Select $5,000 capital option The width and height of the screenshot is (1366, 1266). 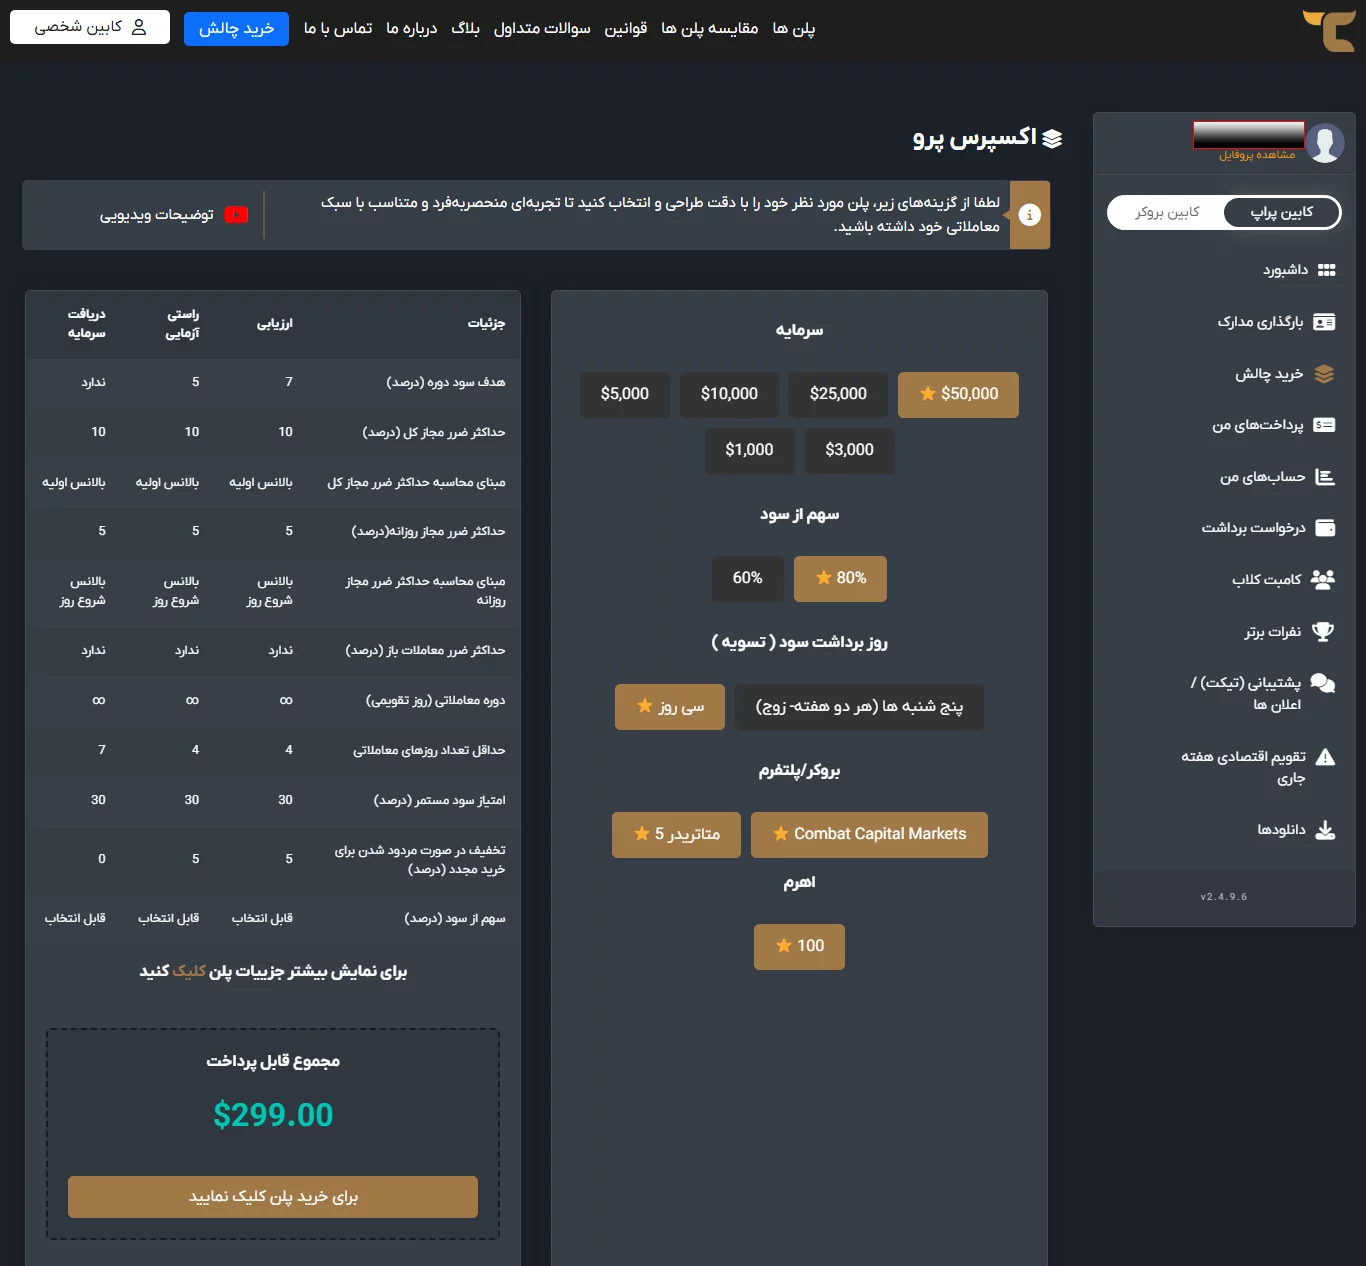(x=625, y=394)
